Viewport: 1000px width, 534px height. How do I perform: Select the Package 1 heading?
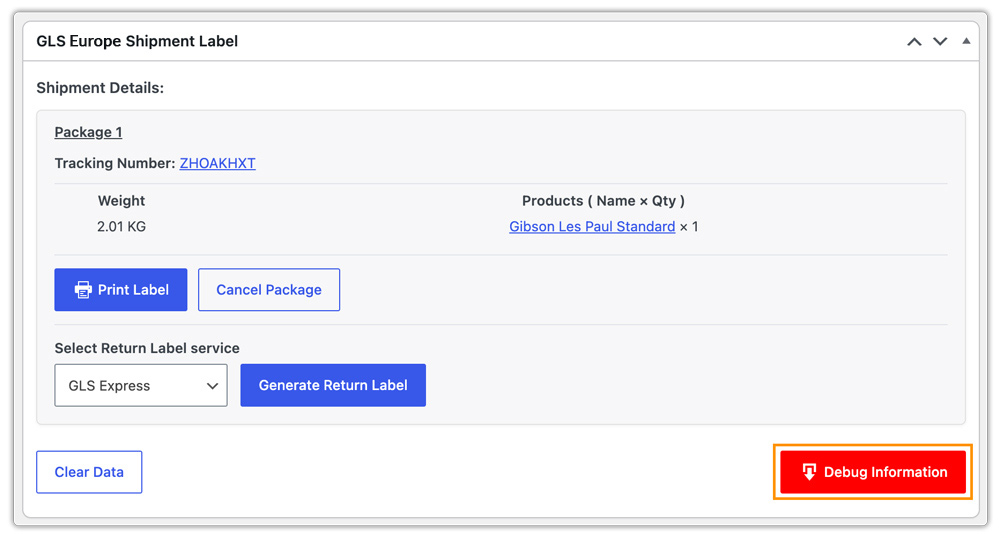coord(88,132)
